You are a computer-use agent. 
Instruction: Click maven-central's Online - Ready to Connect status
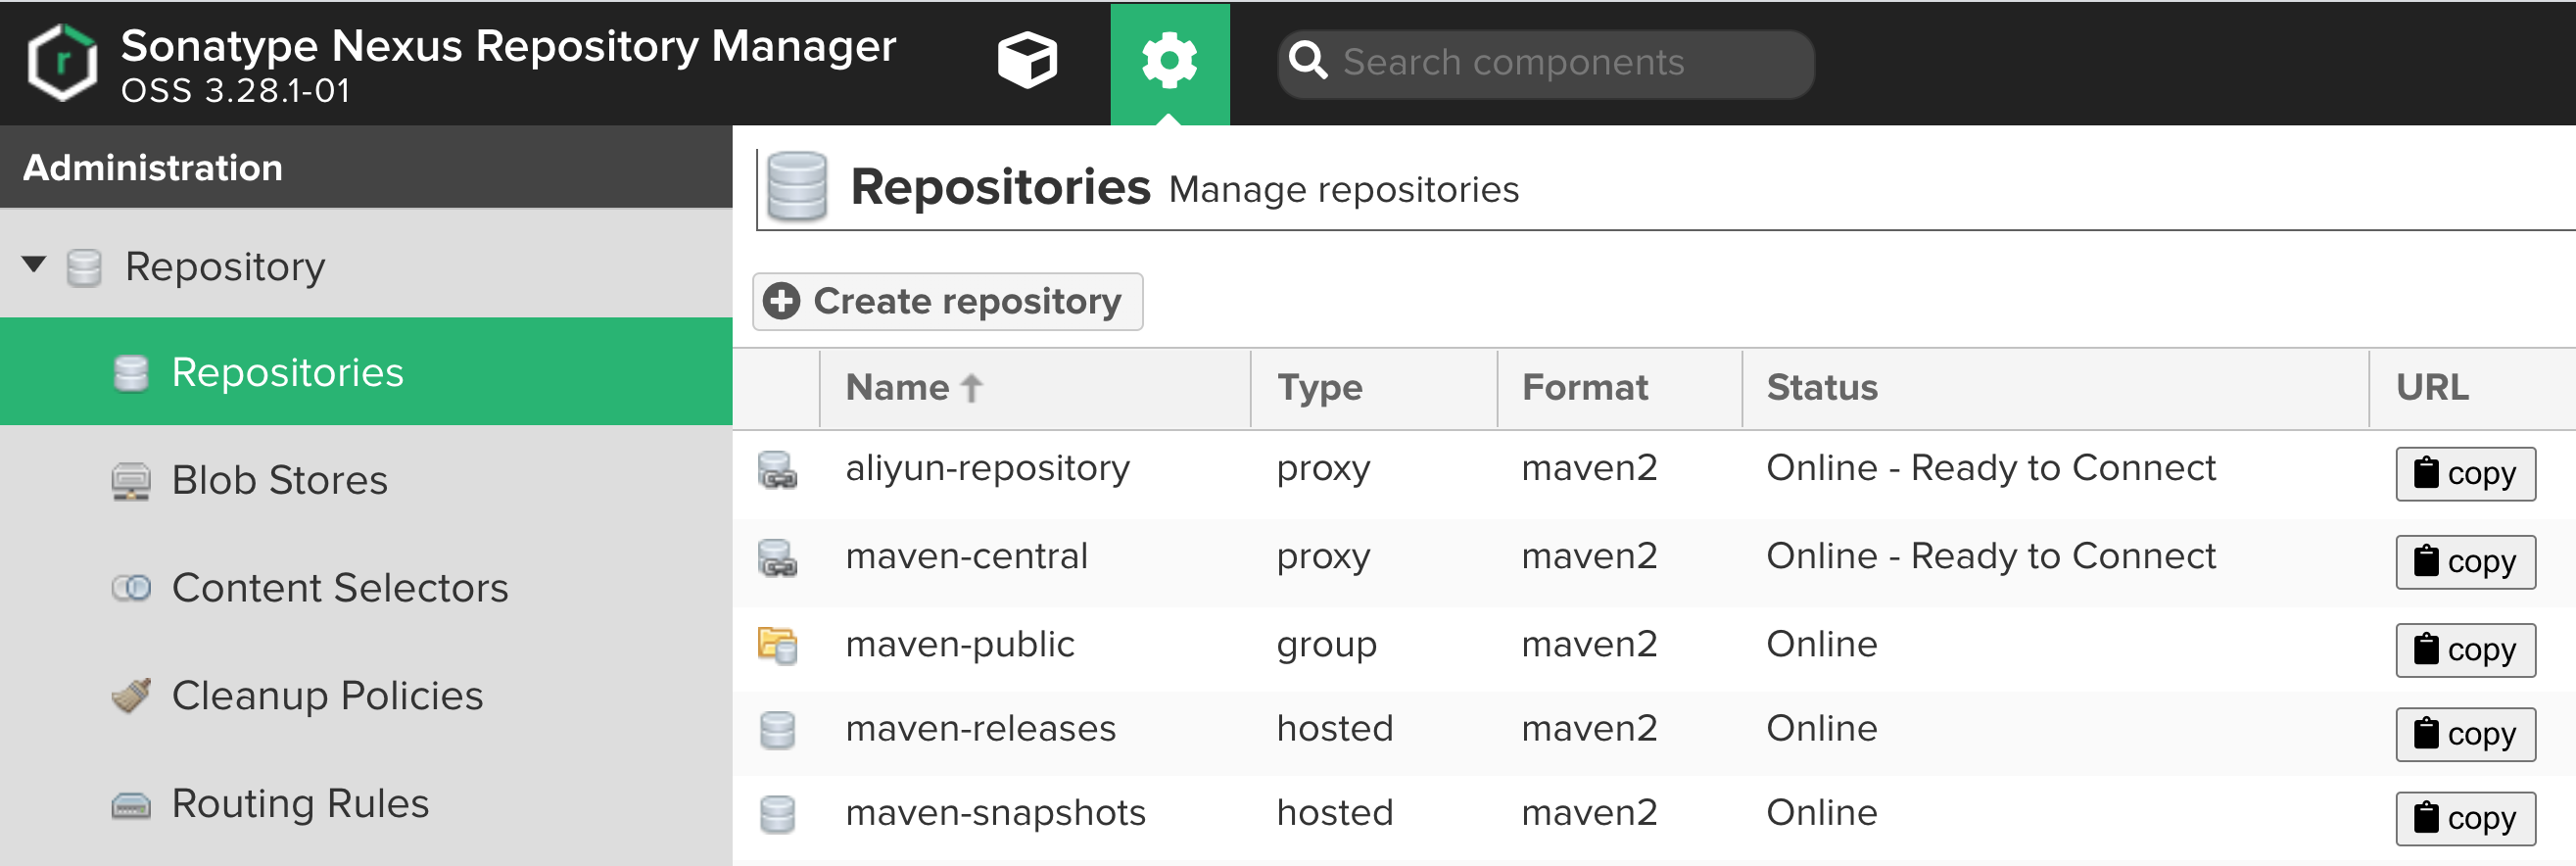1990,556
